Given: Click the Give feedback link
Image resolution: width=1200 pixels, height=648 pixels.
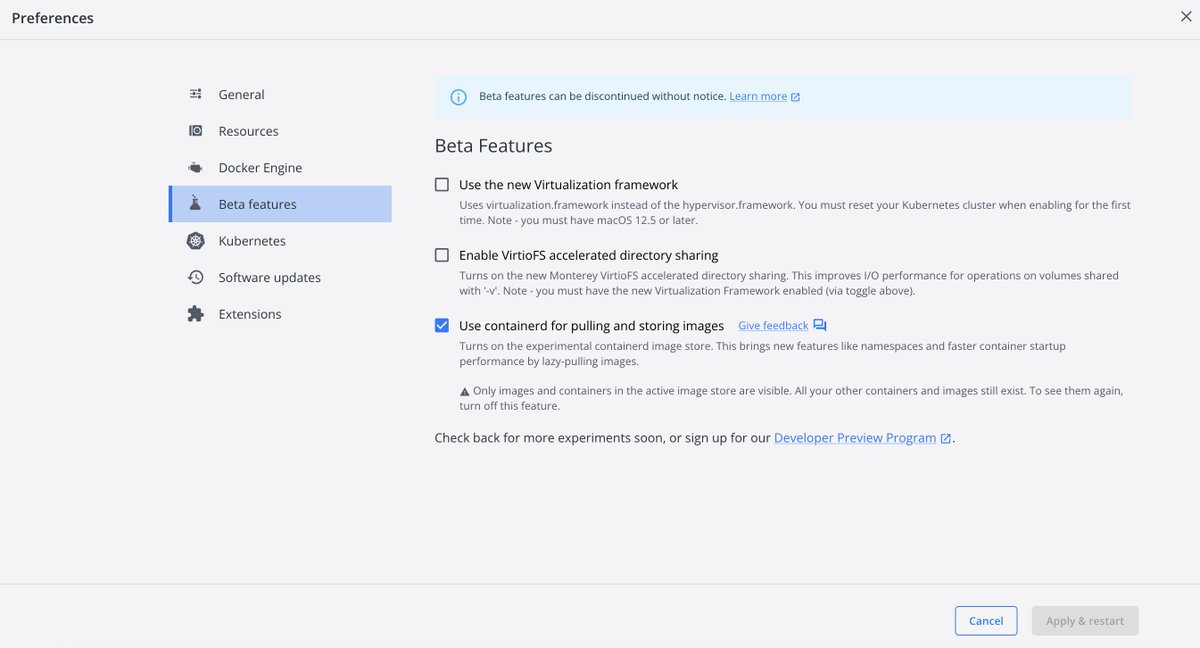Looking at the screenshot, I should (x=773, y=326).
